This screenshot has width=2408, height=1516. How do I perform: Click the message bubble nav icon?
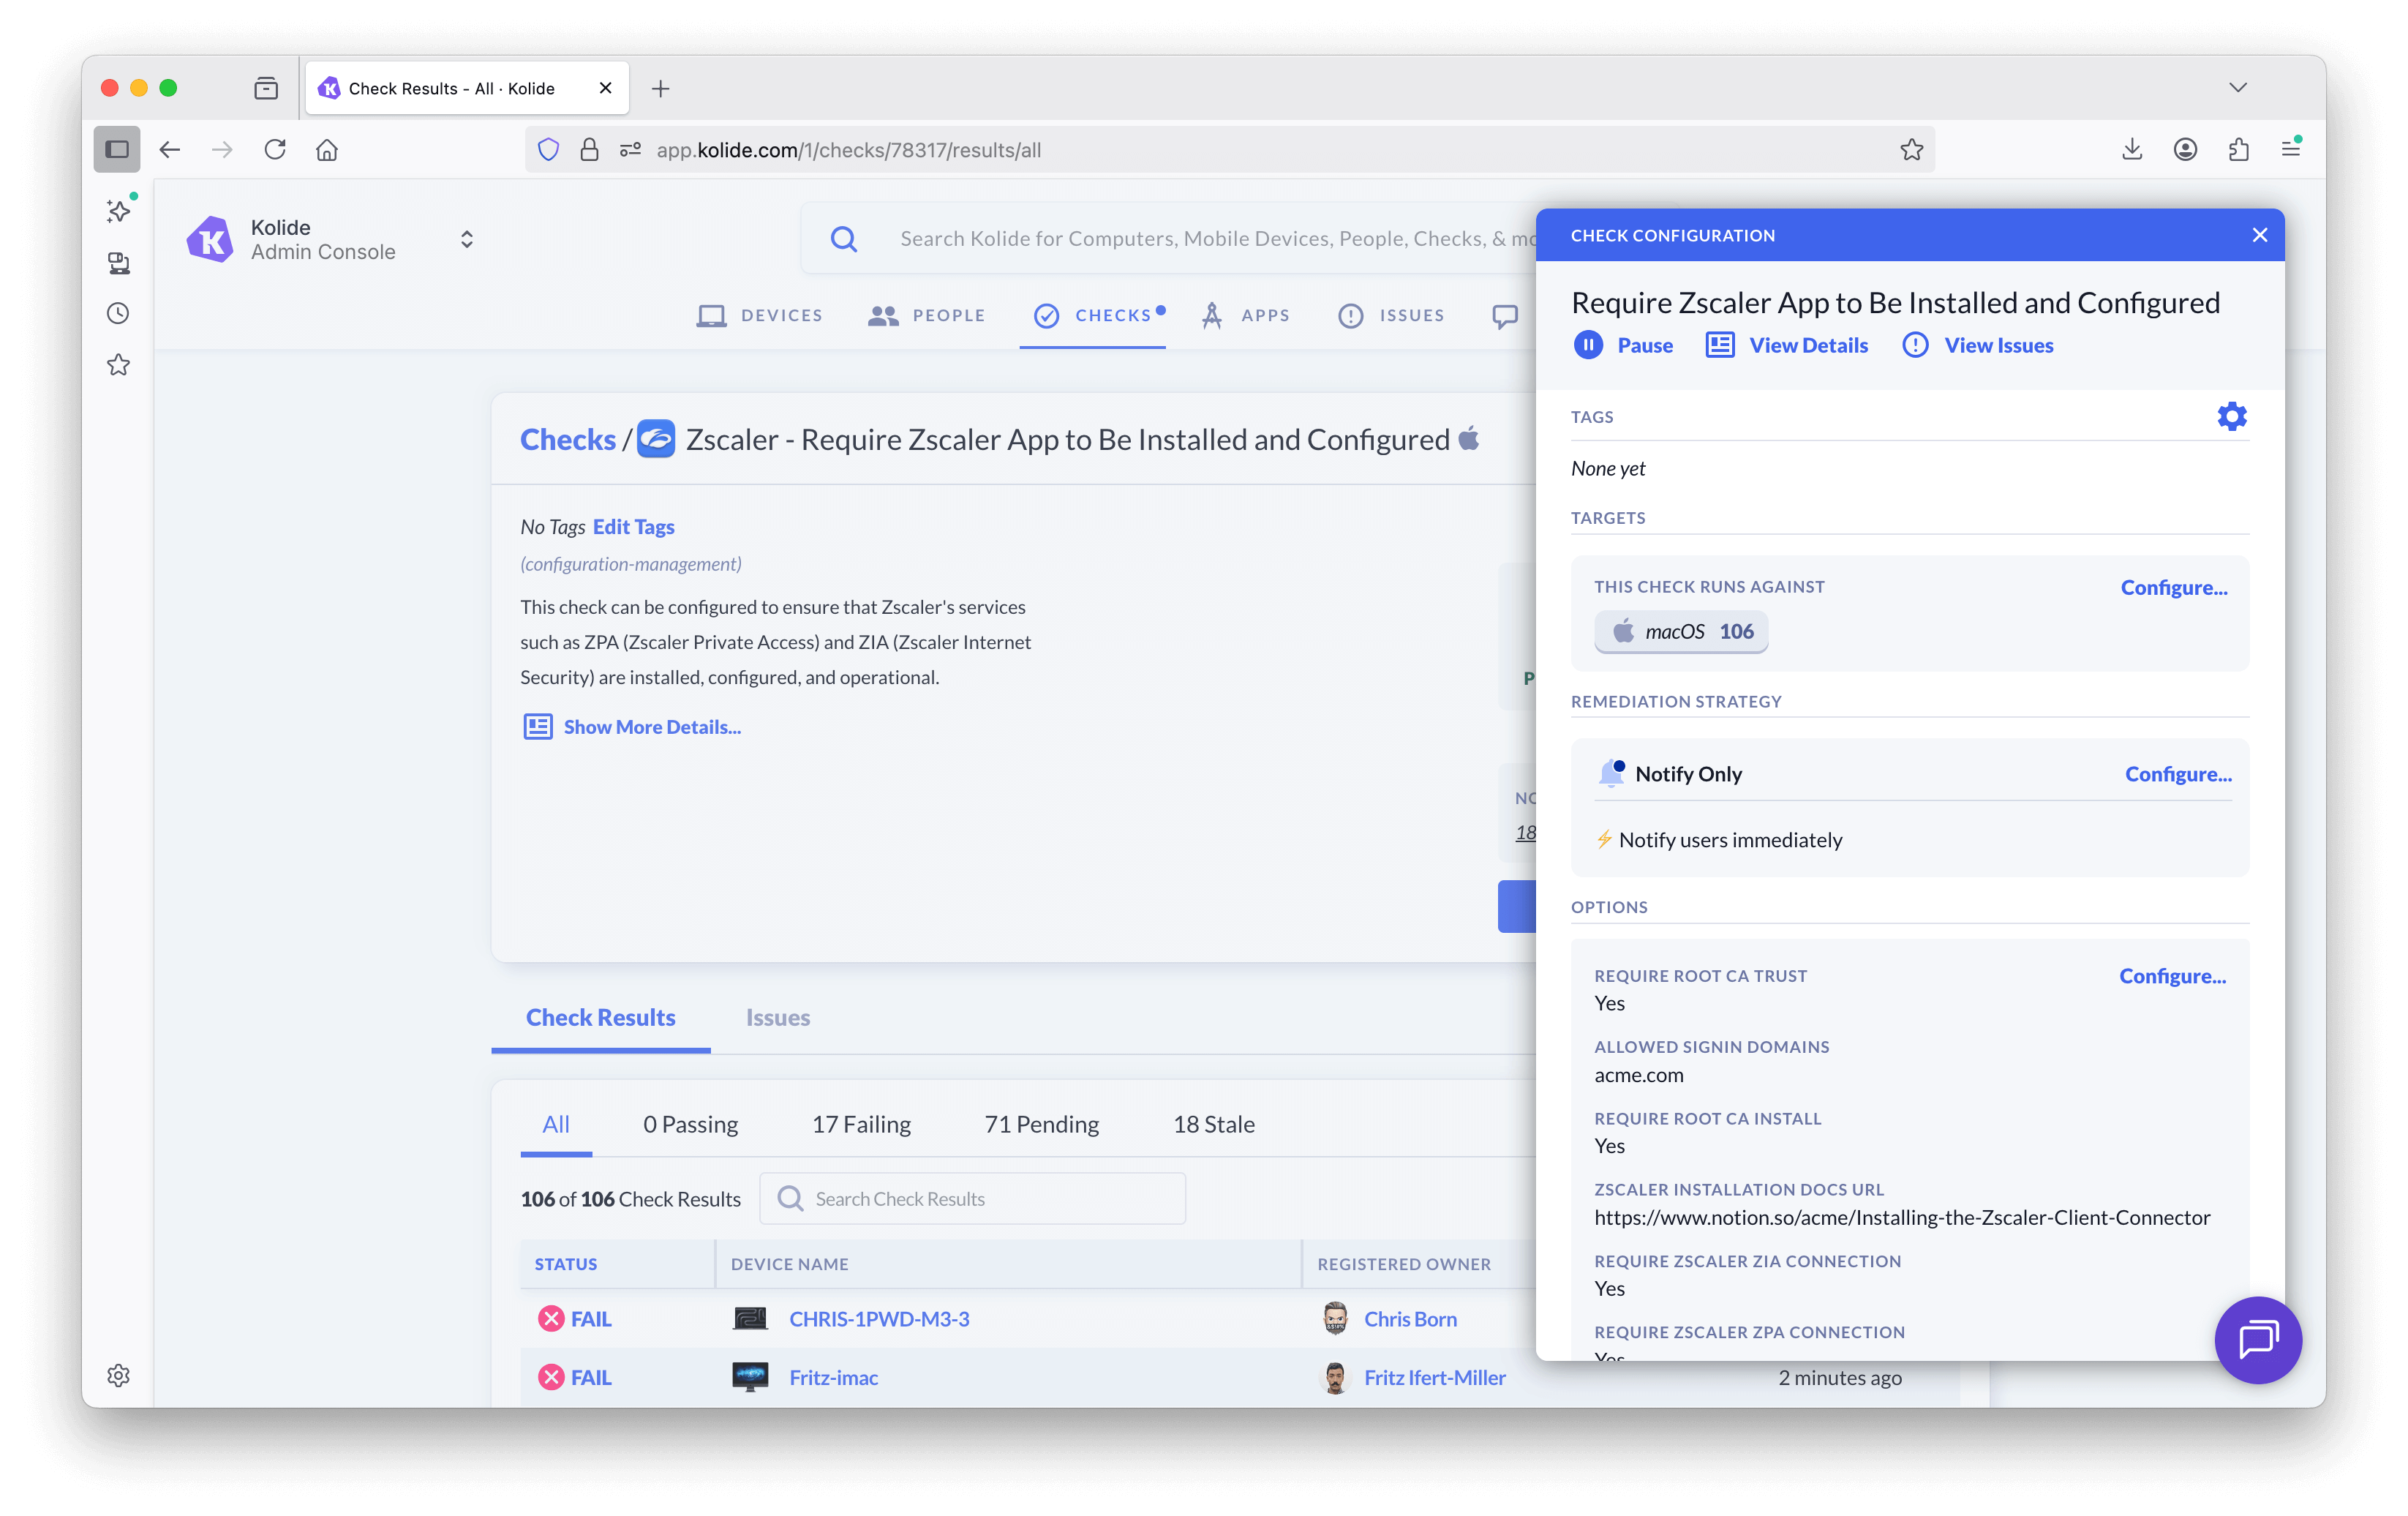click(1504, 316)
